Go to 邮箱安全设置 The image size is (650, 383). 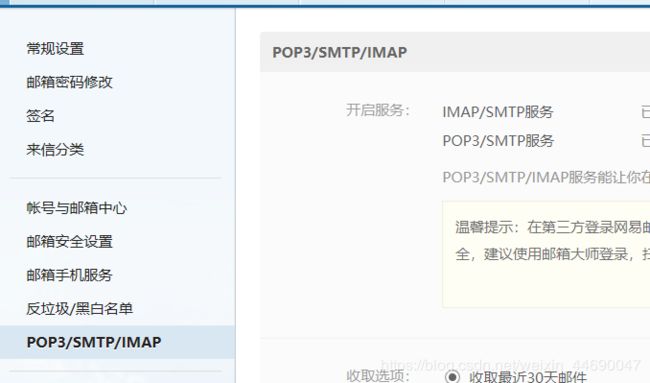(69, 241)
